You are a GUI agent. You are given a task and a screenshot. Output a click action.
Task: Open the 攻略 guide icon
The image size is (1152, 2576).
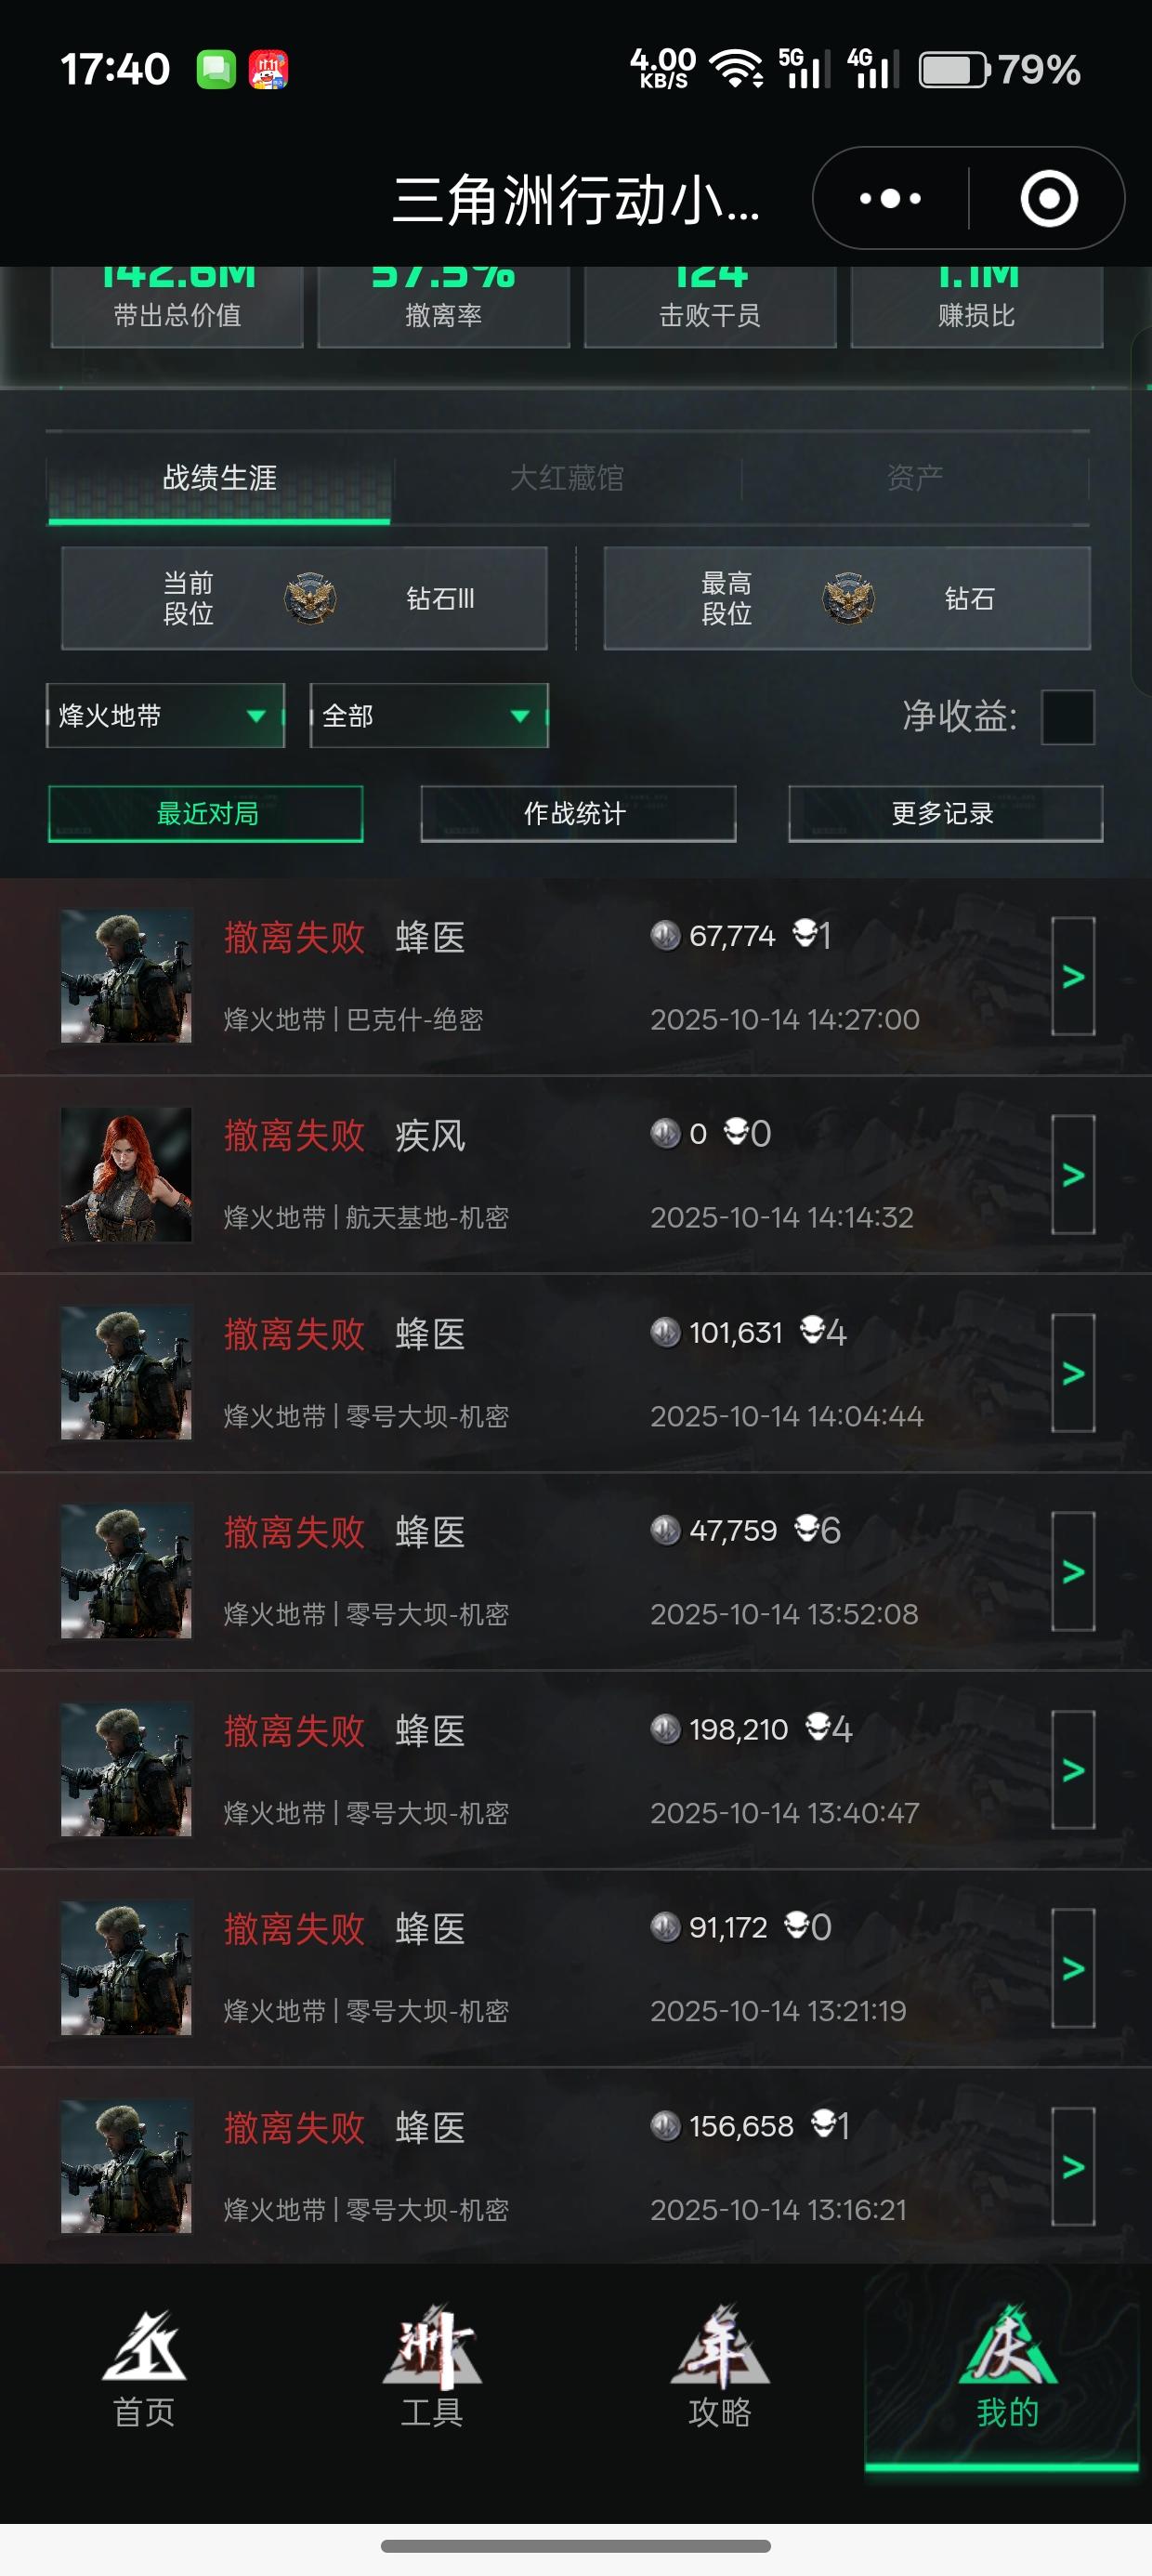[x=720, y=2368]
